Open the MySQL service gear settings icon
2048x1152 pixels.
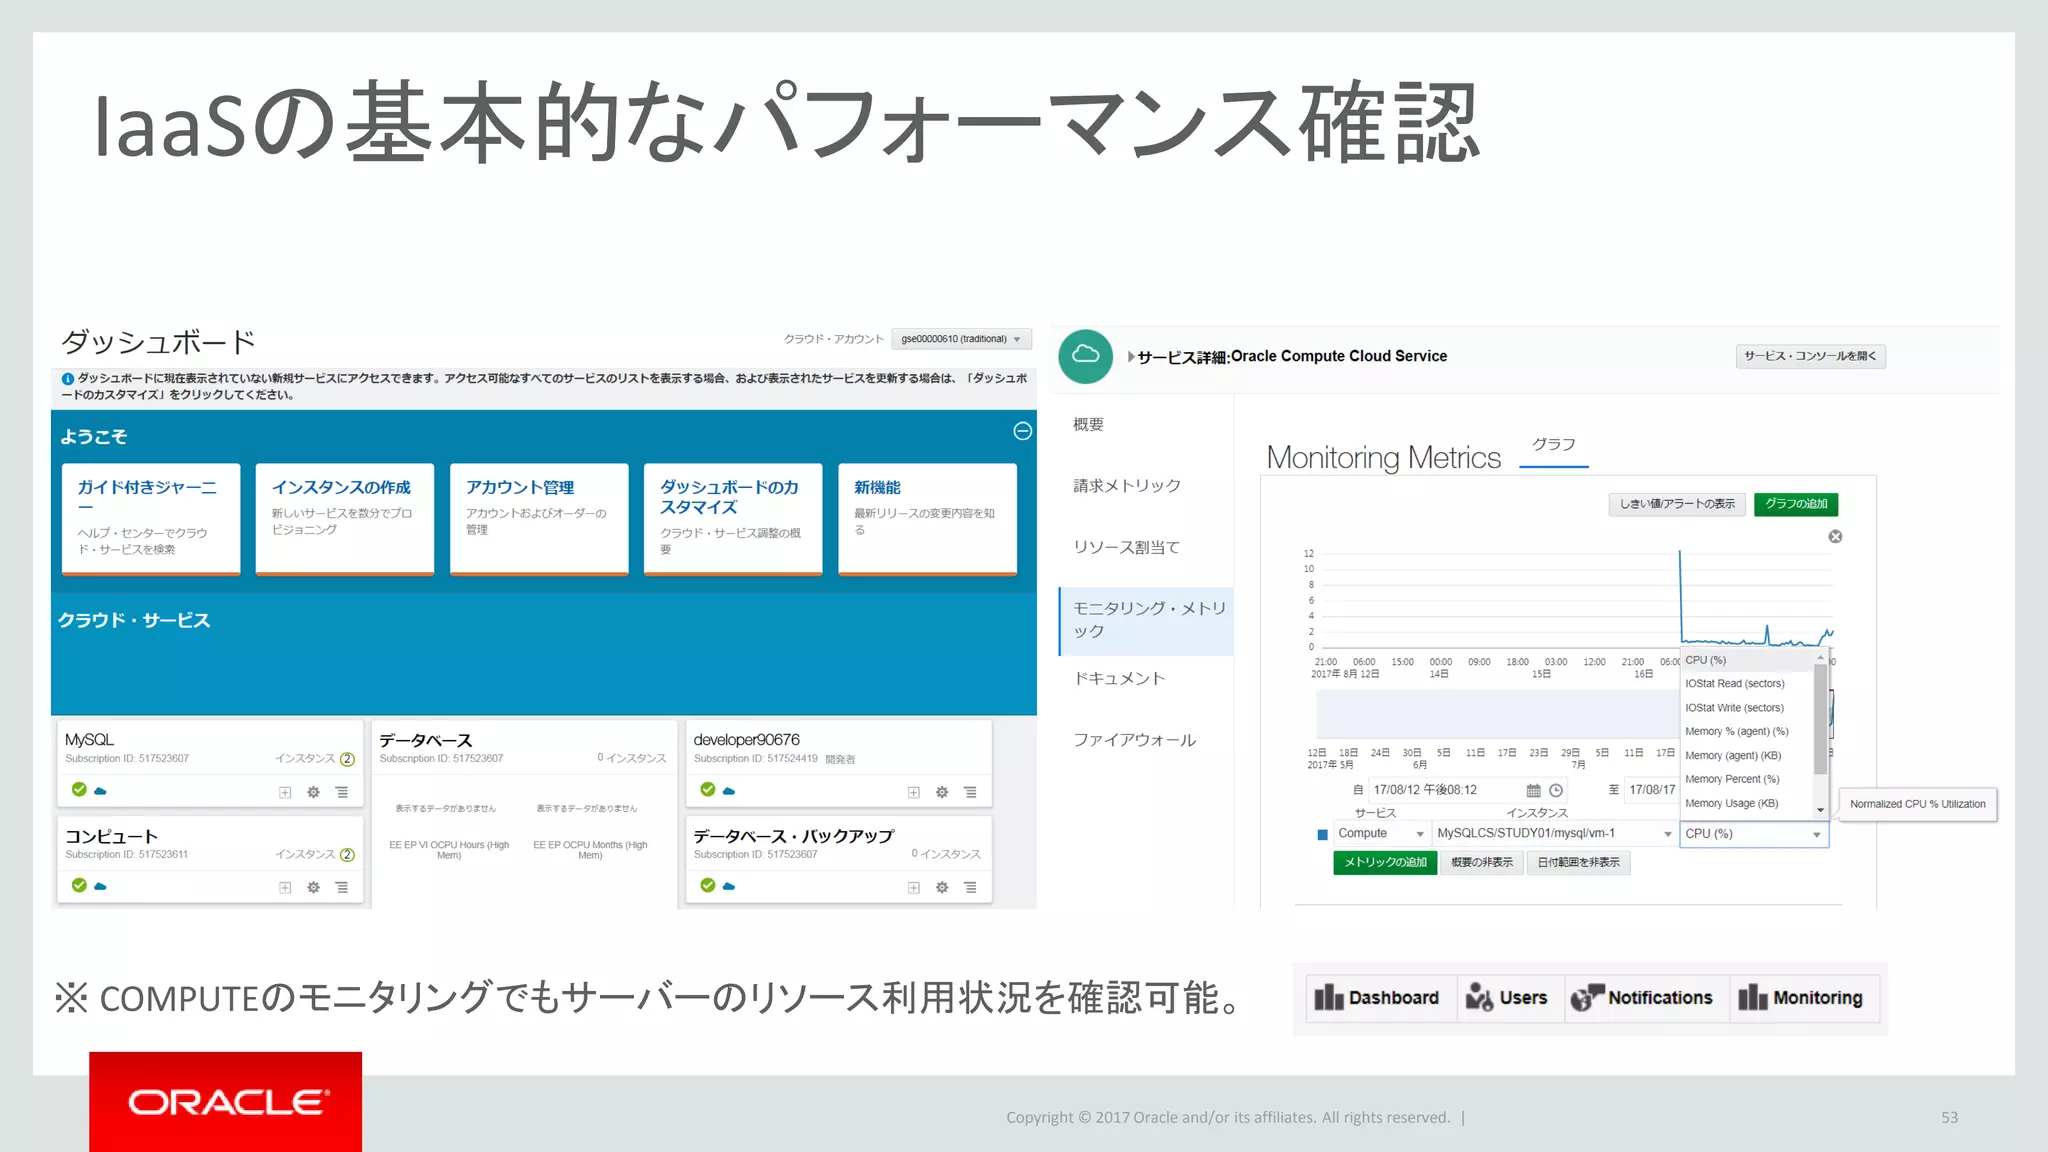click(313, 792)
